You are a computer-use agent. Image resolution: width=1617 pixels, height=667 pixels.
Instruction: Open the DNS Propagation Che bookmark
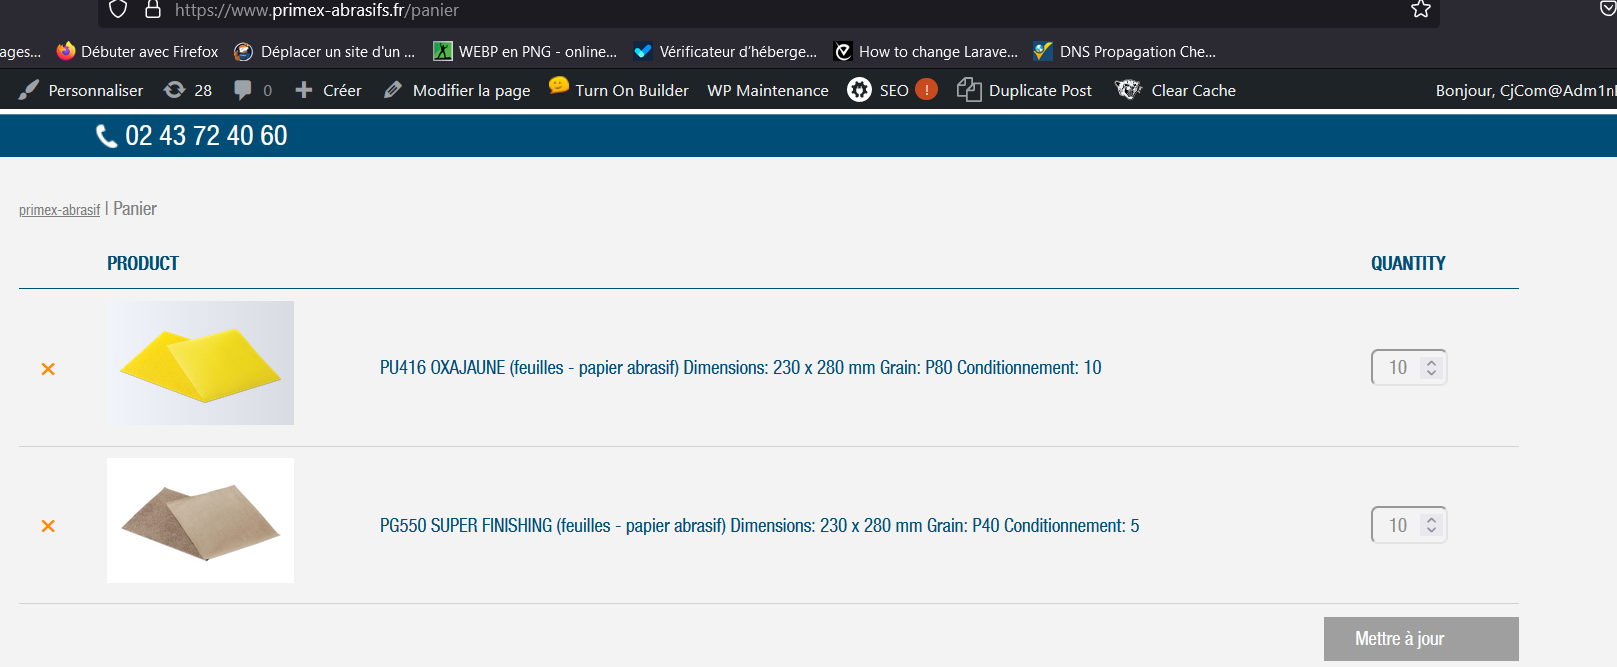[1125, 51]
